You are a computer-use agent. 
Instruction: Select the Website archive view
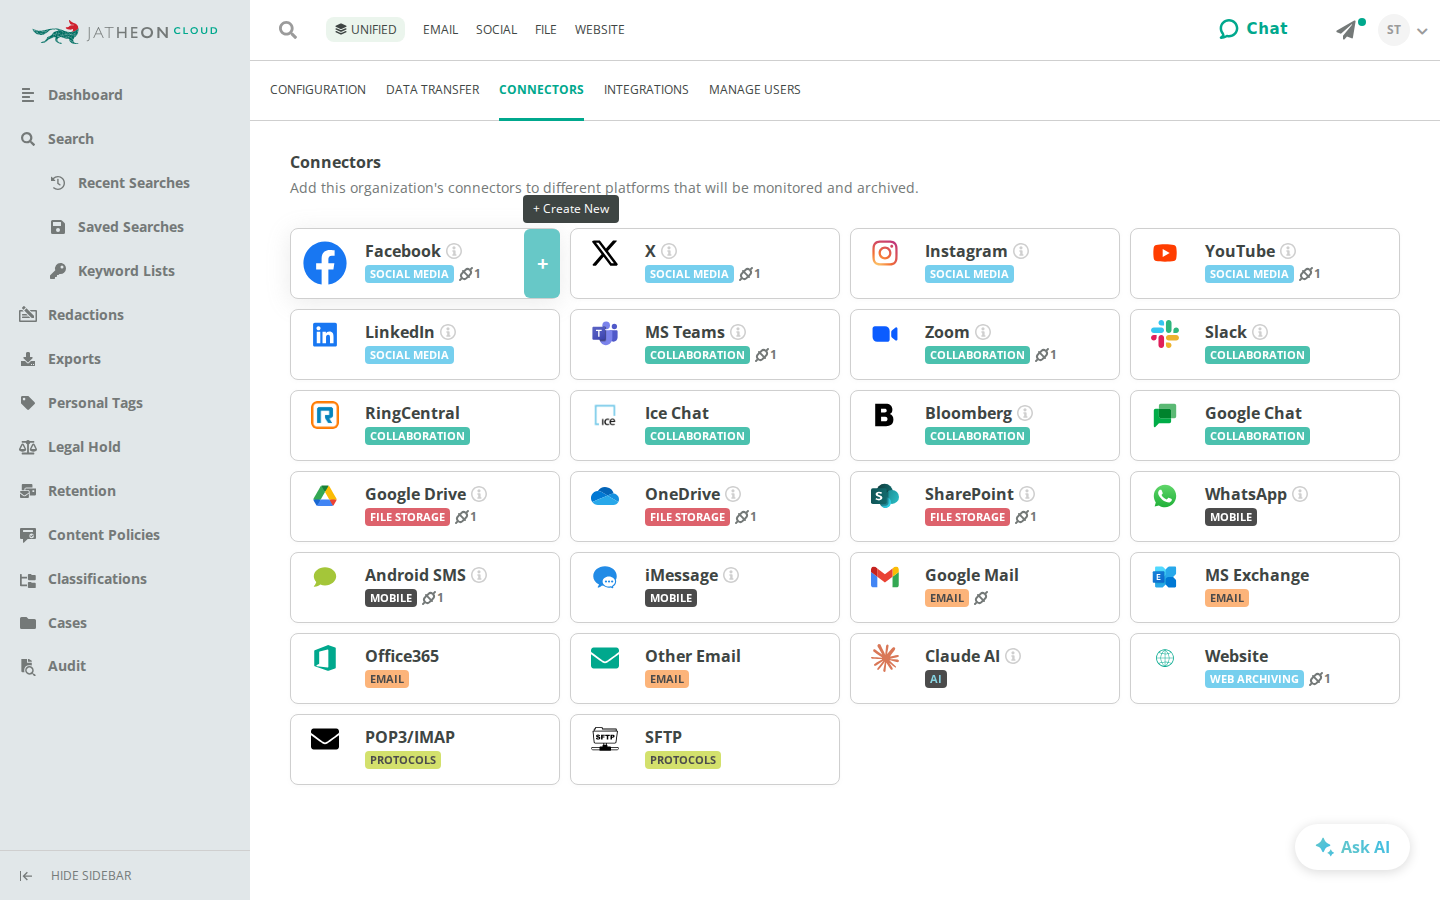point(600,30)
